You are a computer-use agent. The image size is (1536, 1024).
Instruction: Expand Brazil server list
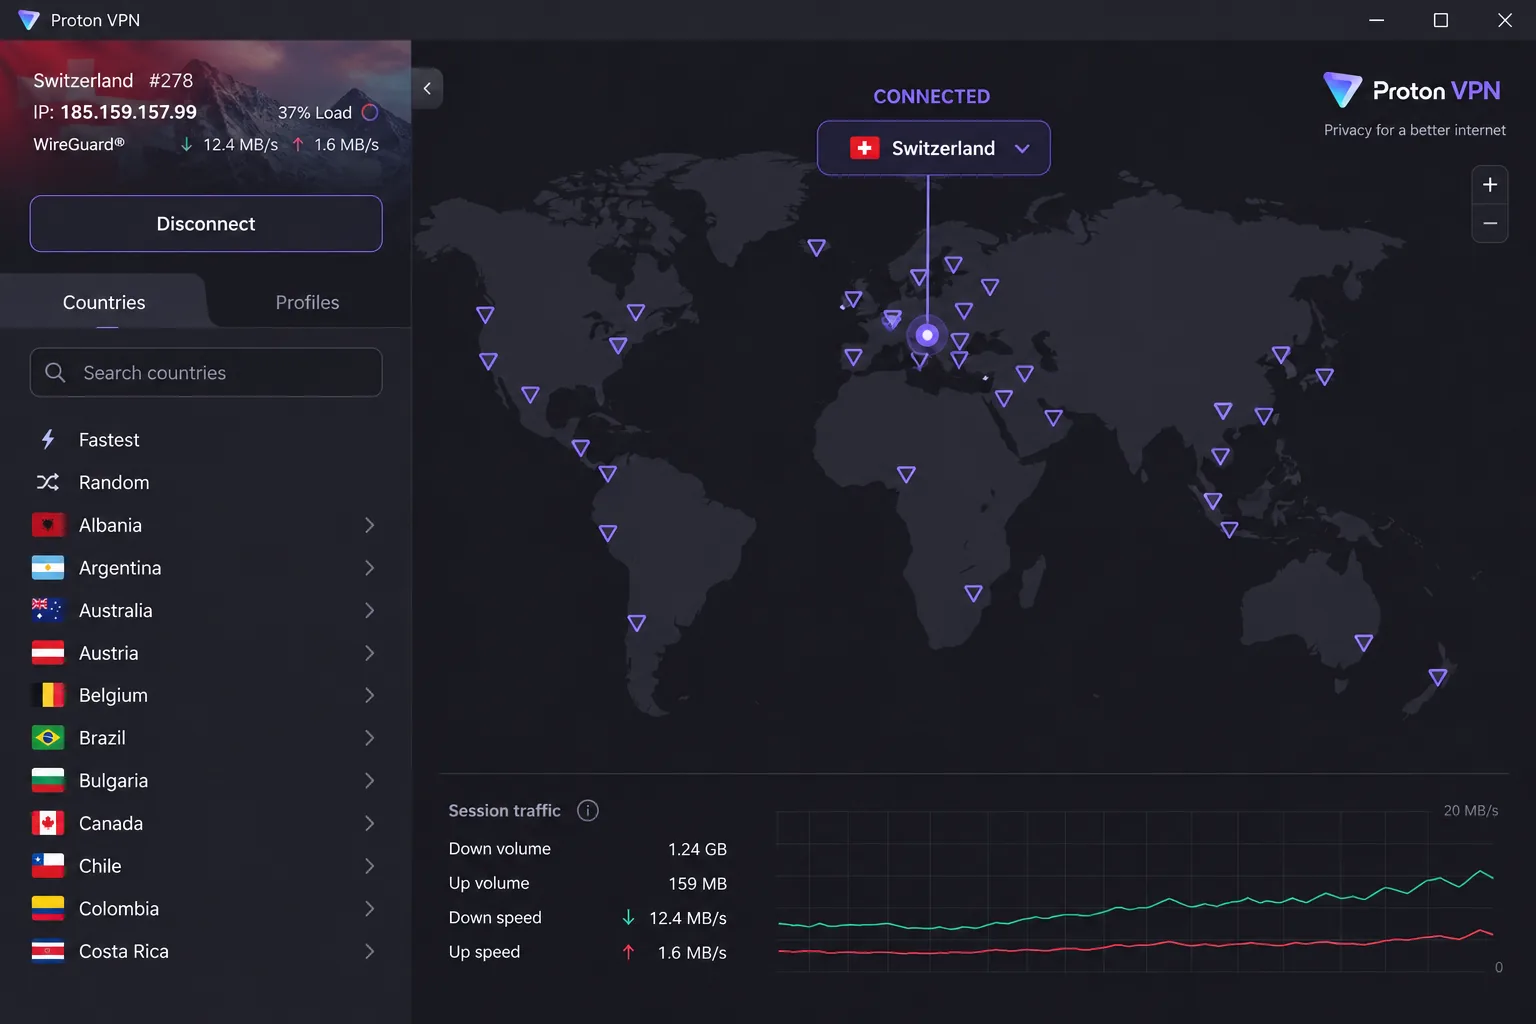pos(369,738)
